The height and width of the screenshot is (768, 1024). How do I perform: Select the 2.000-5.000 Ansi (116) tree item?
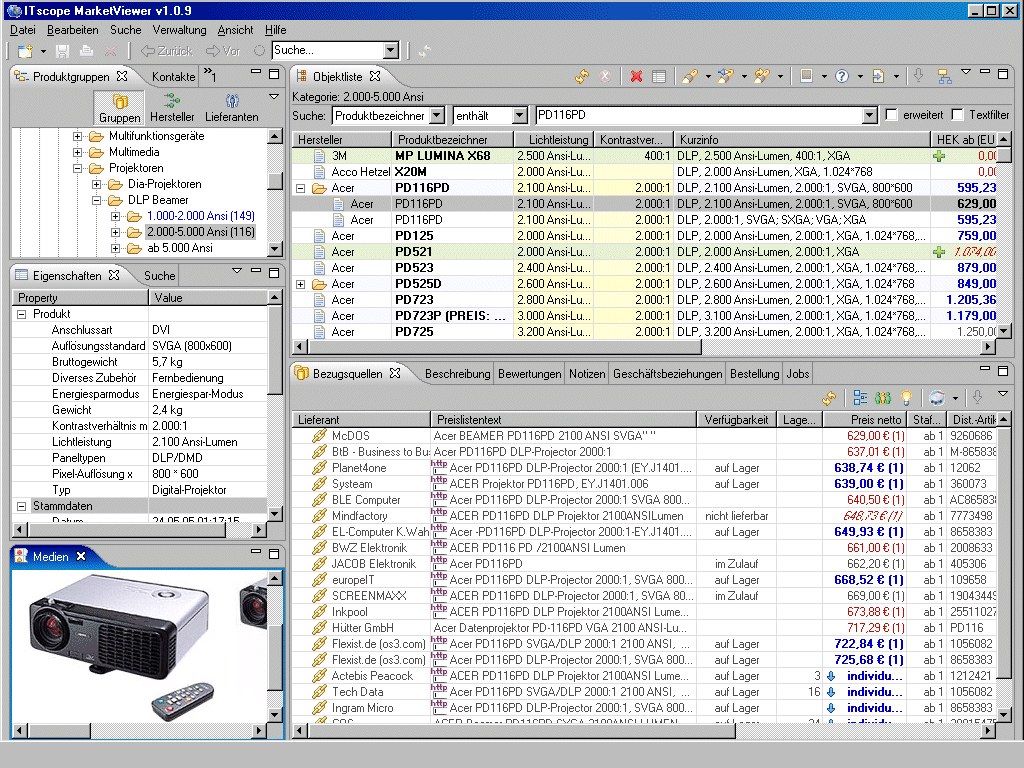pos(200,232)
